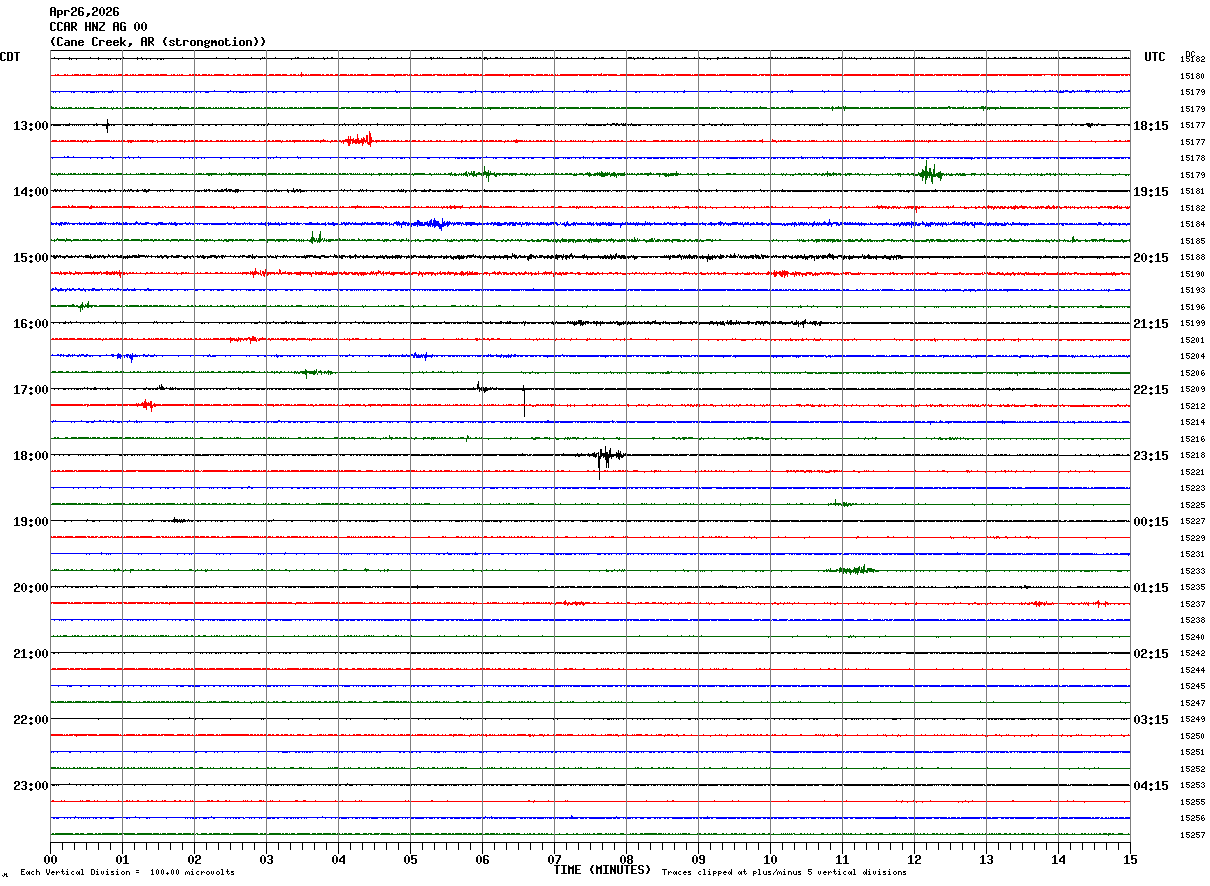Click the "19:15" UTC time label
The height and width of the screenshot is (886, 1210).
(1151, 192)
